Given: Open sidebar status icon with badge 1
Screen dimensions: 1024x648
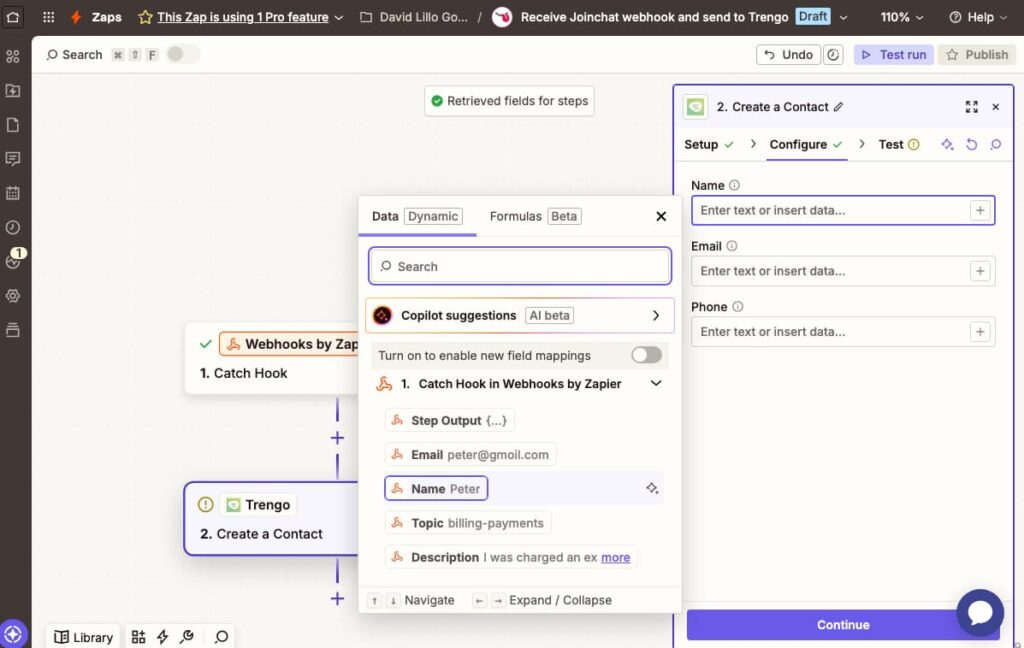Looking at the screenshot, I should 13,260.
